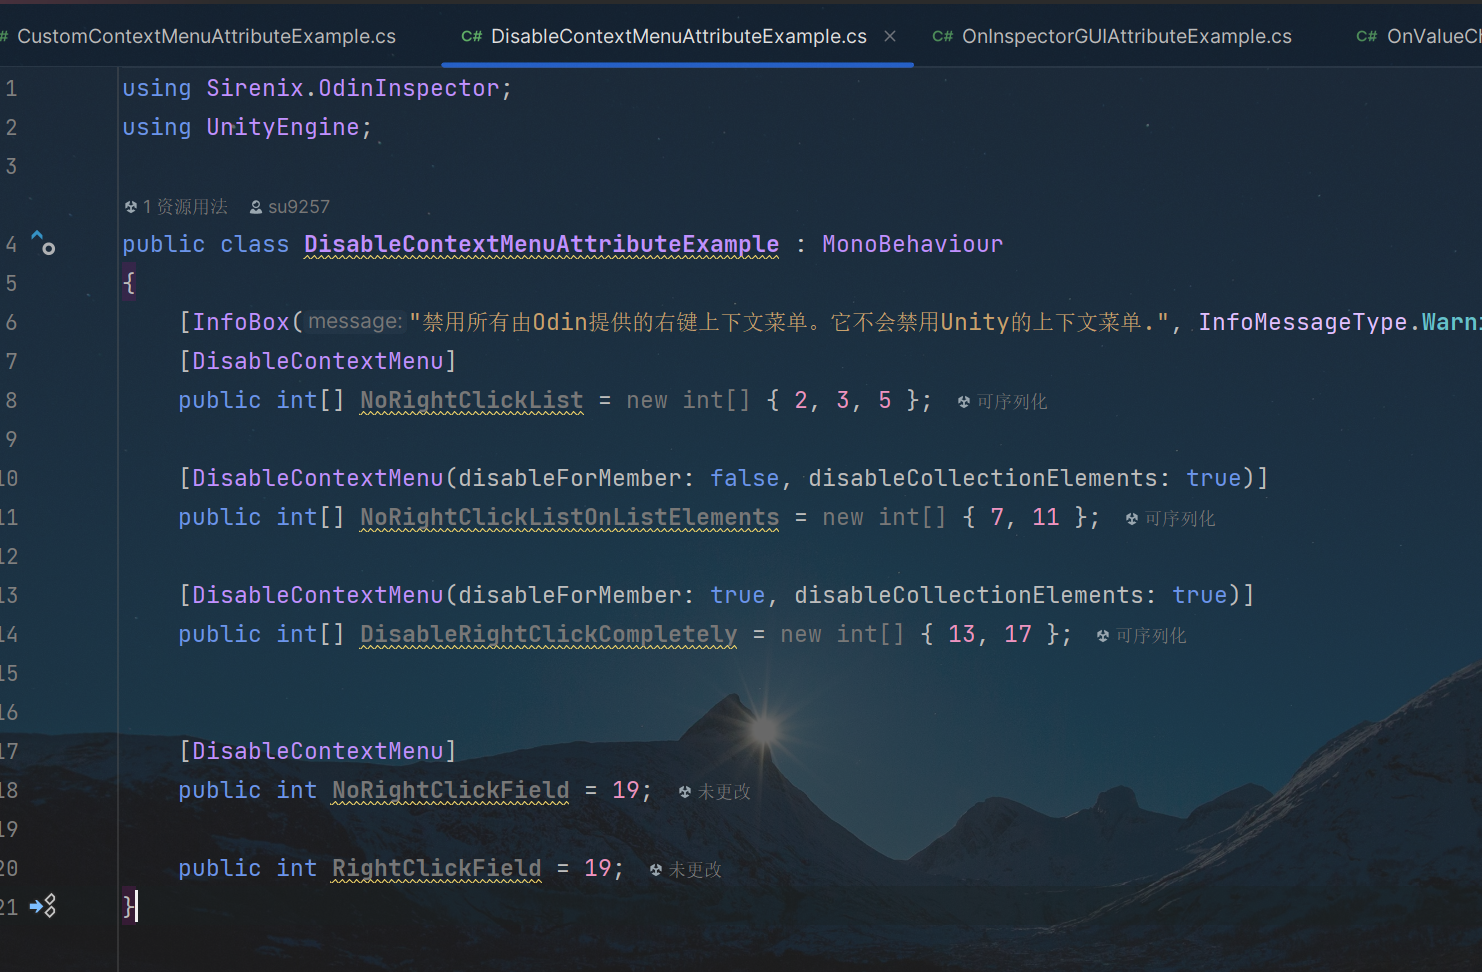Close the DisableContextMenuAttributeExample.cs tab
1482x972 pixels.
tap(890, 36)
